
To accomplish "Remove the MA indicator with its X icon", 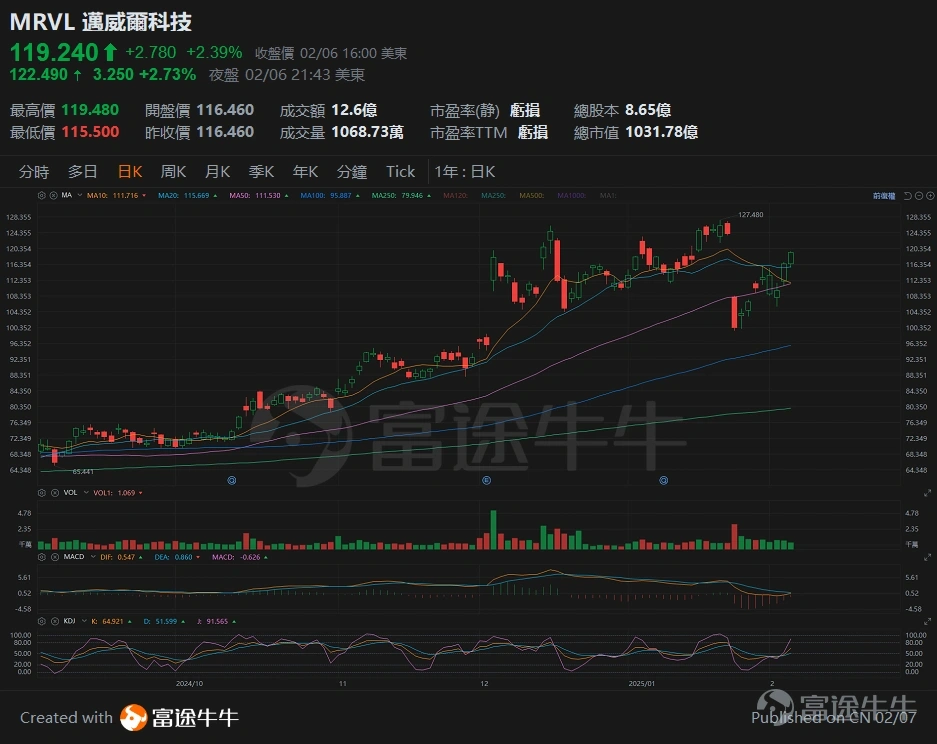I will [53, 195].
